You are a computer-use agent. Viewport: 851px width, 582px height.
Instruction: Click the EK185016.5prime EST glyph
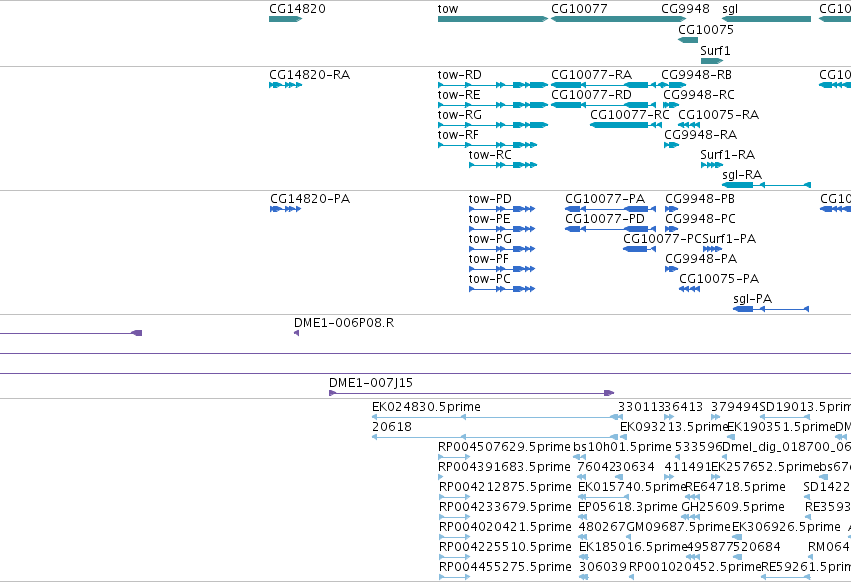pos(583,558)
